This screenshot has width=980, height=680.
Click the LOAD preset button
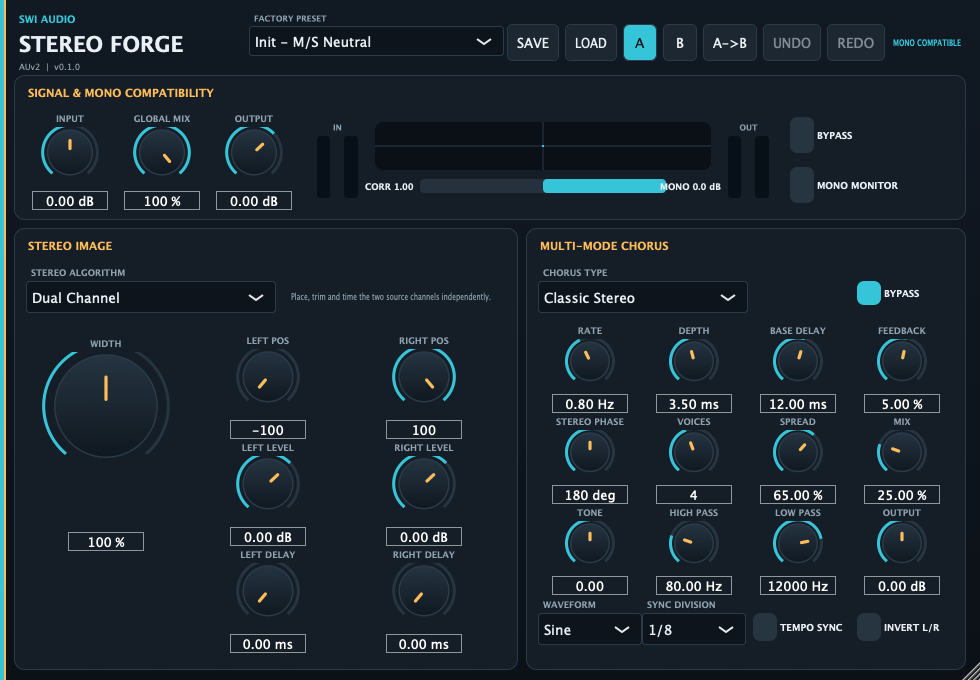tap(591, 42)
